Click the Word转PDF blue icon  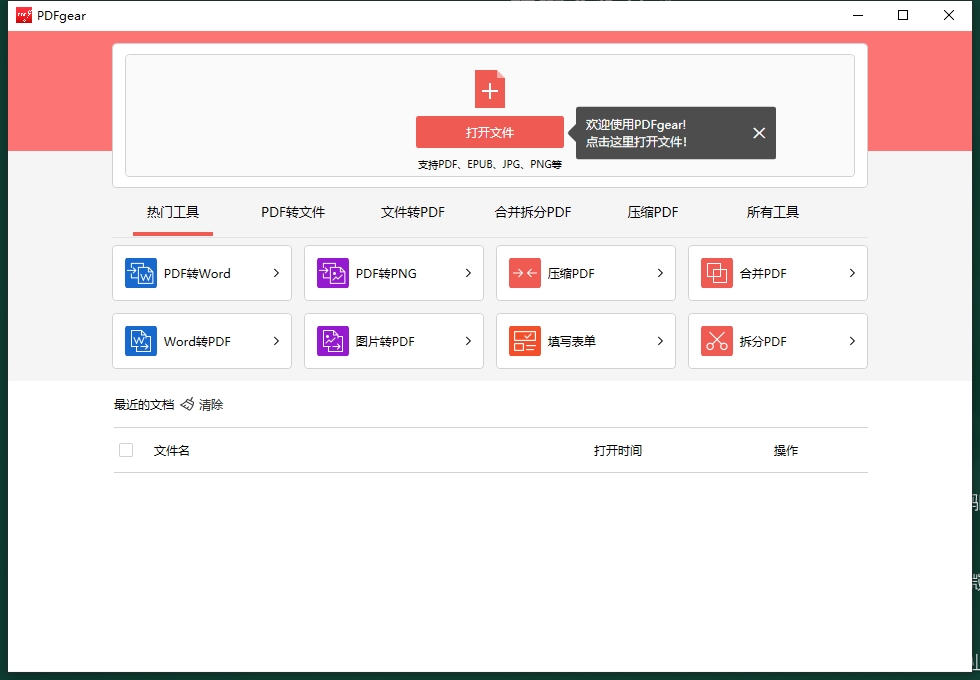[141, 341]
